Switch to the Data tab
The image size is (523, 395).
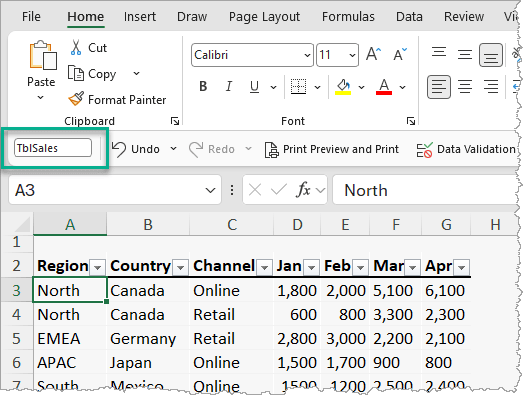[409, 16]
